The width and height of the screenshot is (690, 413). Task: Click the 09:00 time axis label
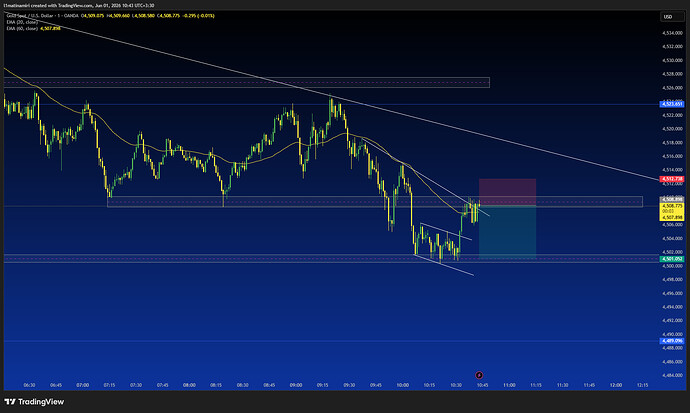tap(296, 385)
